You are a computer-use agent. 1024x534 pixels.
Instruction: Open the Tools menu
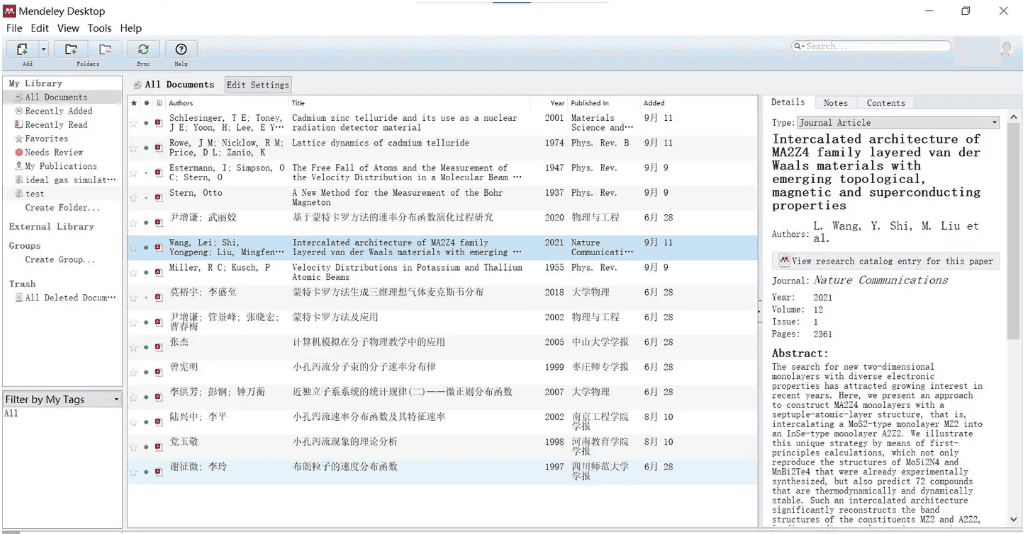pyautogui.click(x=99, y=28)
